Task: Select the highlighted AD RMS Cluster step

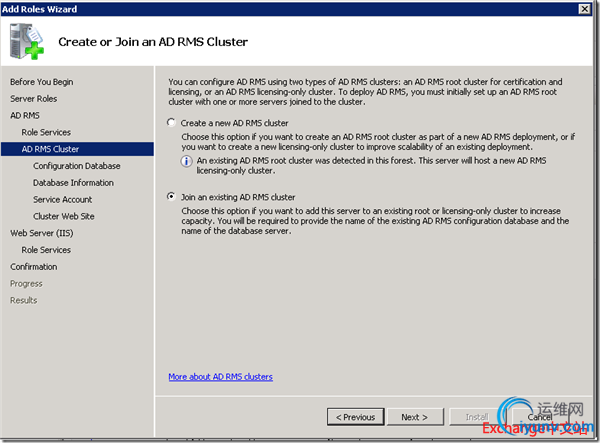Action: pyautogui.click(x=77, y=149)
